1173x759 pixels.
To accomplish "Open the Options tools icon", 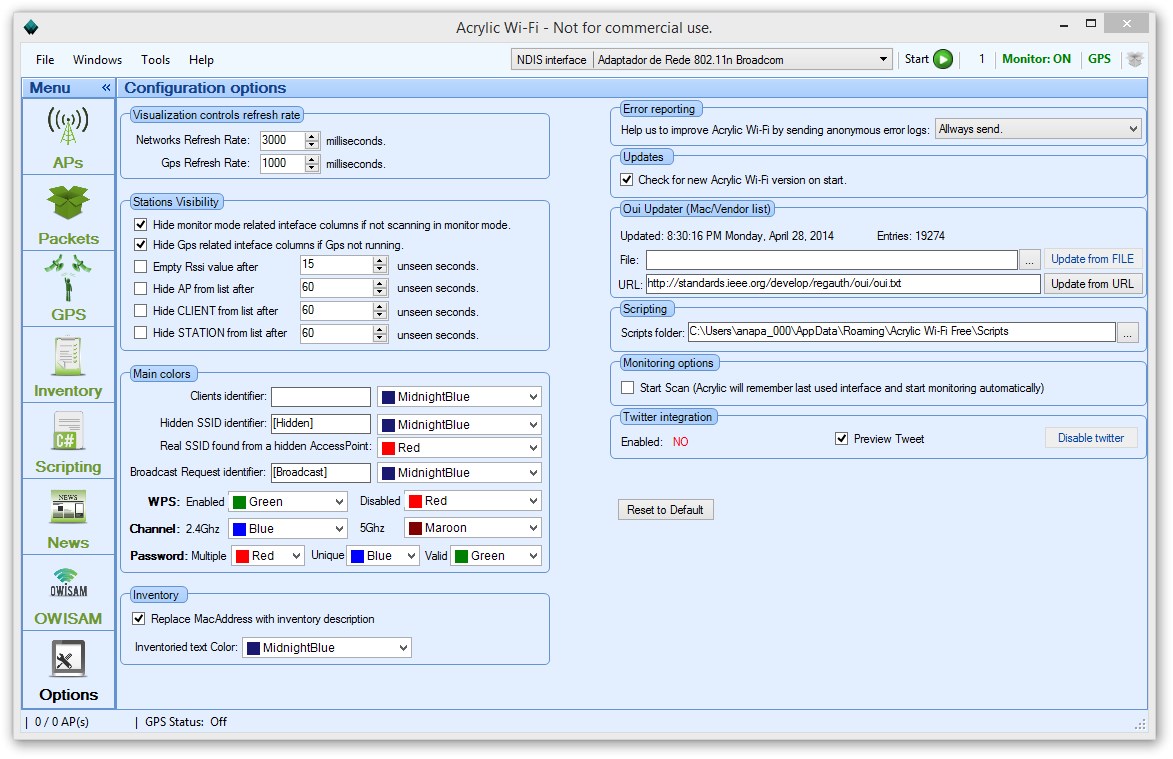I will pyautogui.click(x=68, y=659).
